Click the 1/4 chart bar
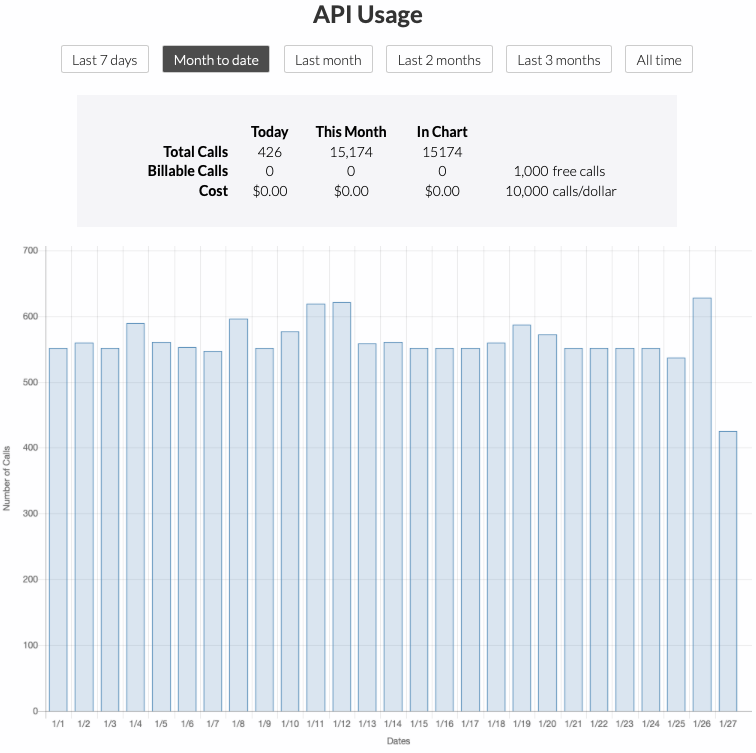 tap(135, 517)
